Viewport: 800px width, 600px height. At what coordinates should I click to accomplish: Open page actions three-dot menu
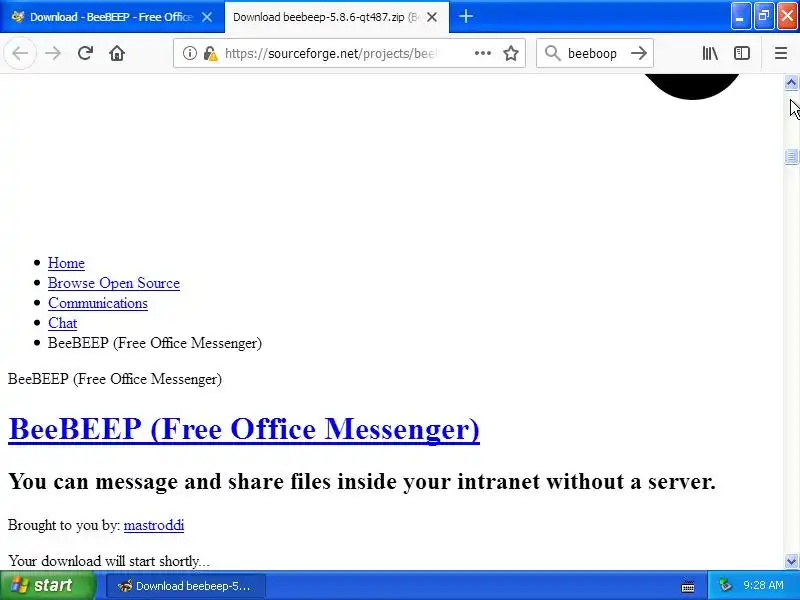pos(483,53)
